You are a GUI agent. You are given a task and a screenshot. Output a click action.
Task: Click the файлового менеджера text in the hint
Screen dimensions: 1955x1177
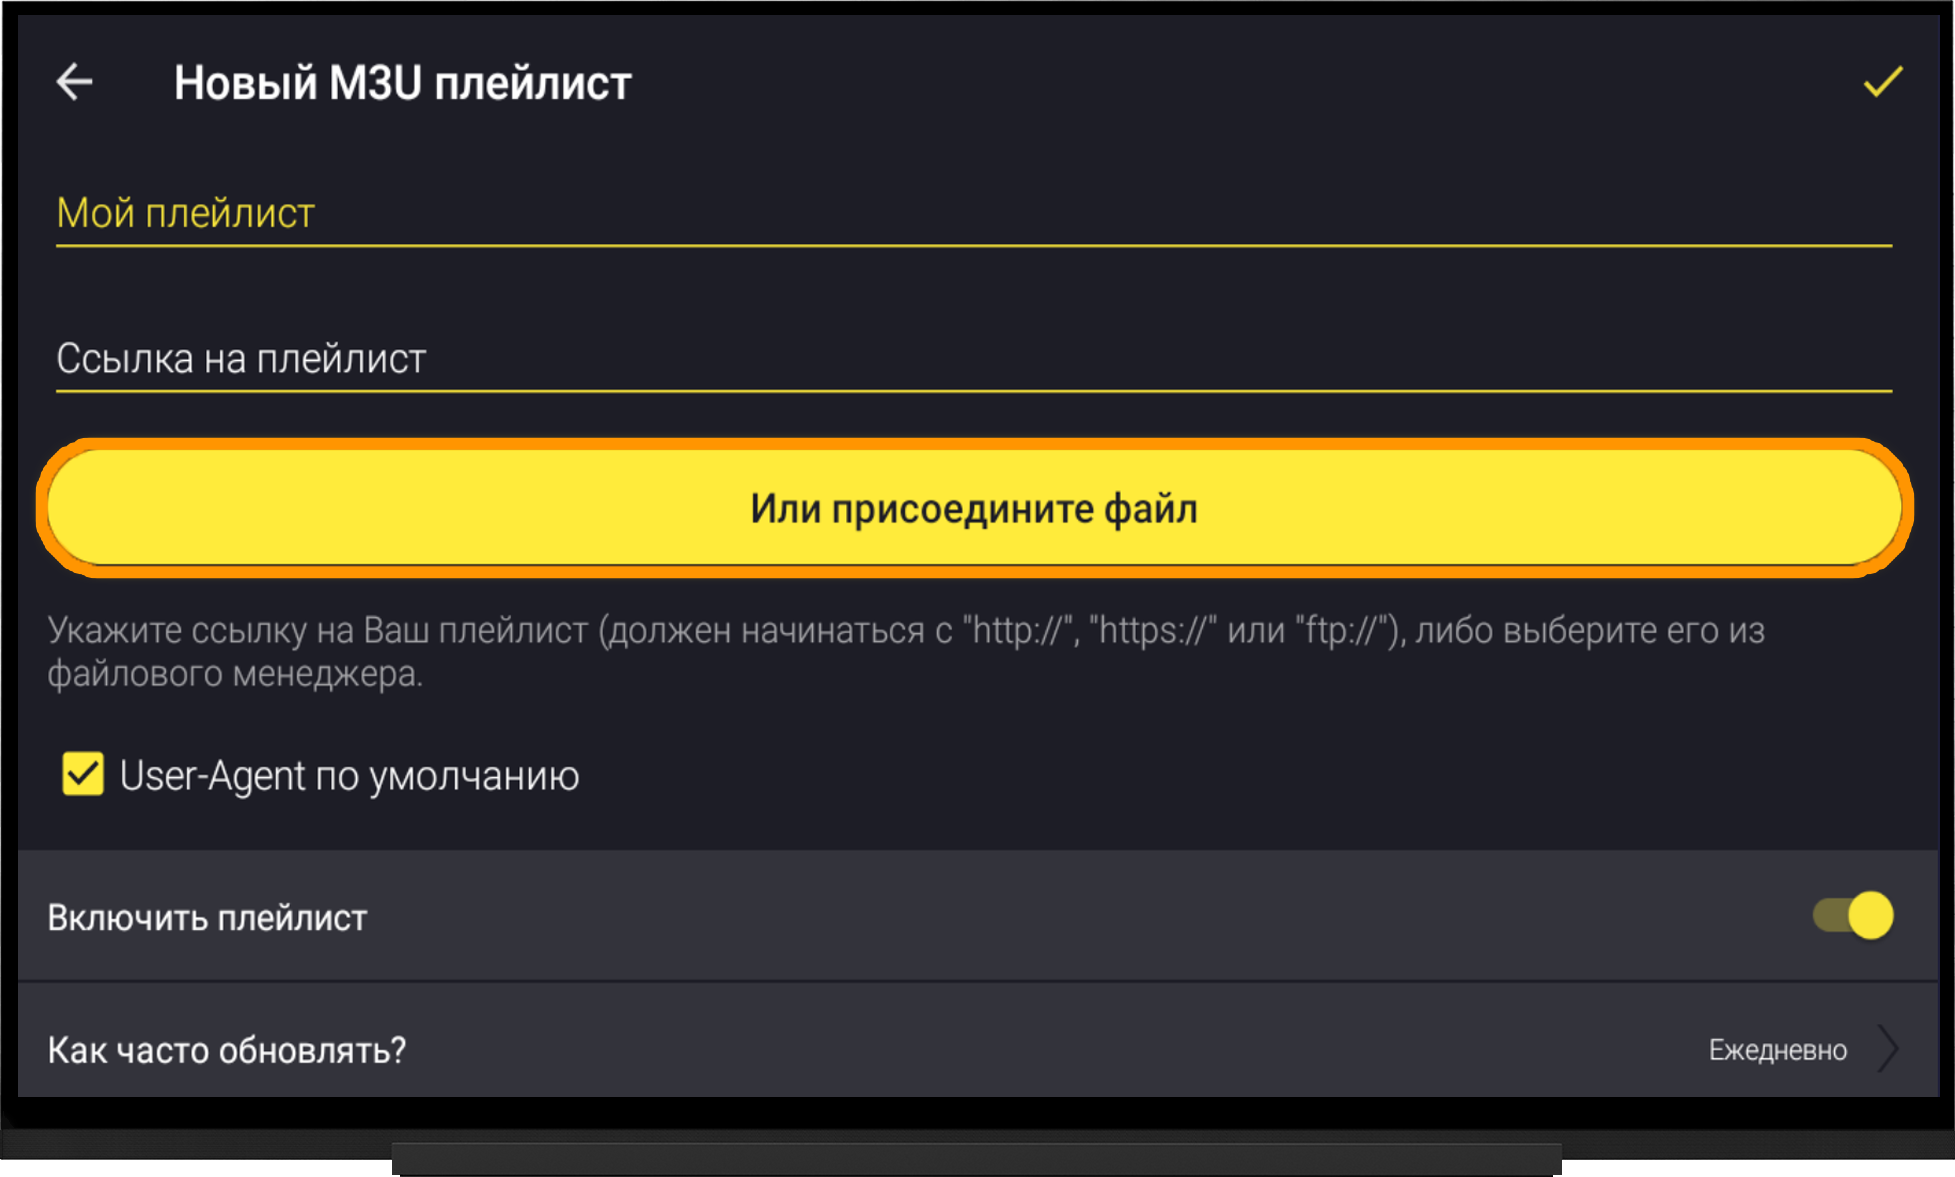click(235, 674)
